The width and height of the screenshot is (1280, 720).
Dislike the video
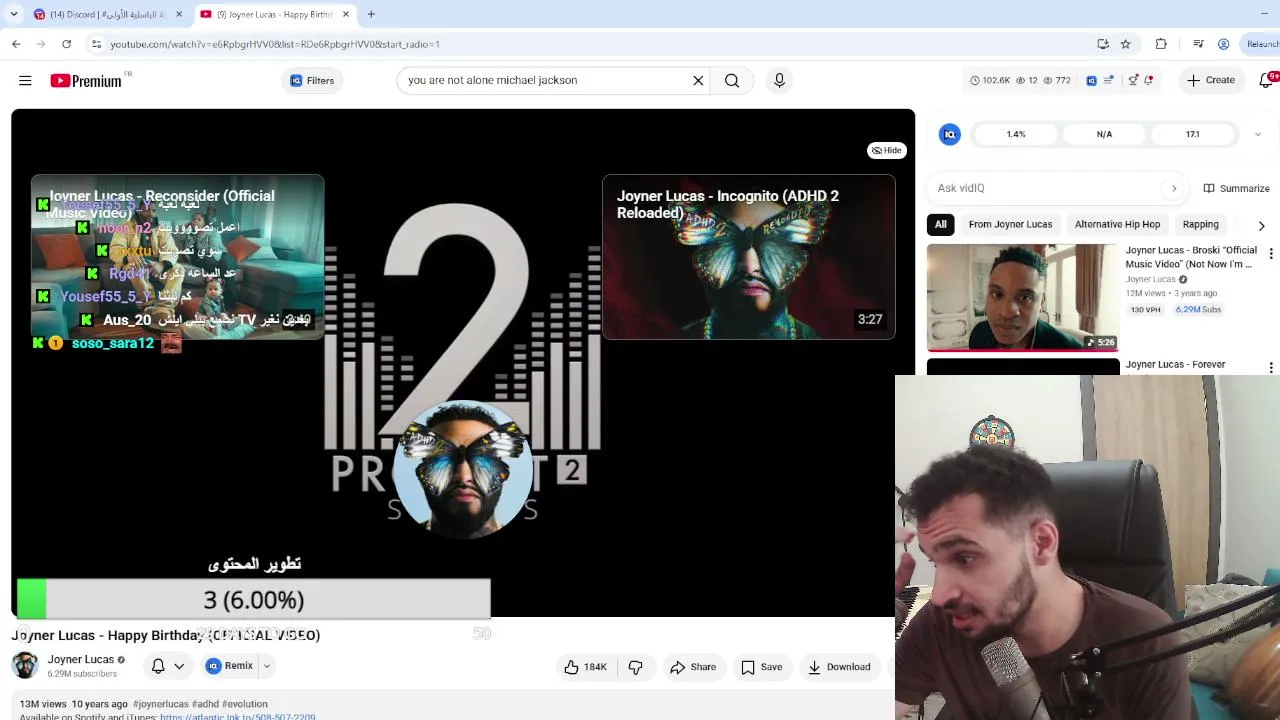click(635, 667)
